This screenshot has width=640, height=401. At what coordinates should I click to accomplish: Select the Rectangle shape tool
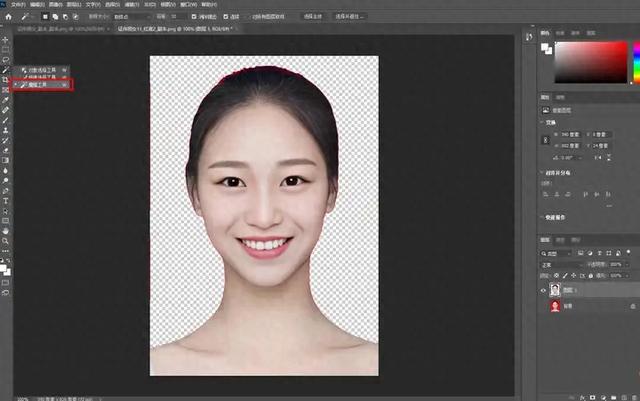coord(5,221)
